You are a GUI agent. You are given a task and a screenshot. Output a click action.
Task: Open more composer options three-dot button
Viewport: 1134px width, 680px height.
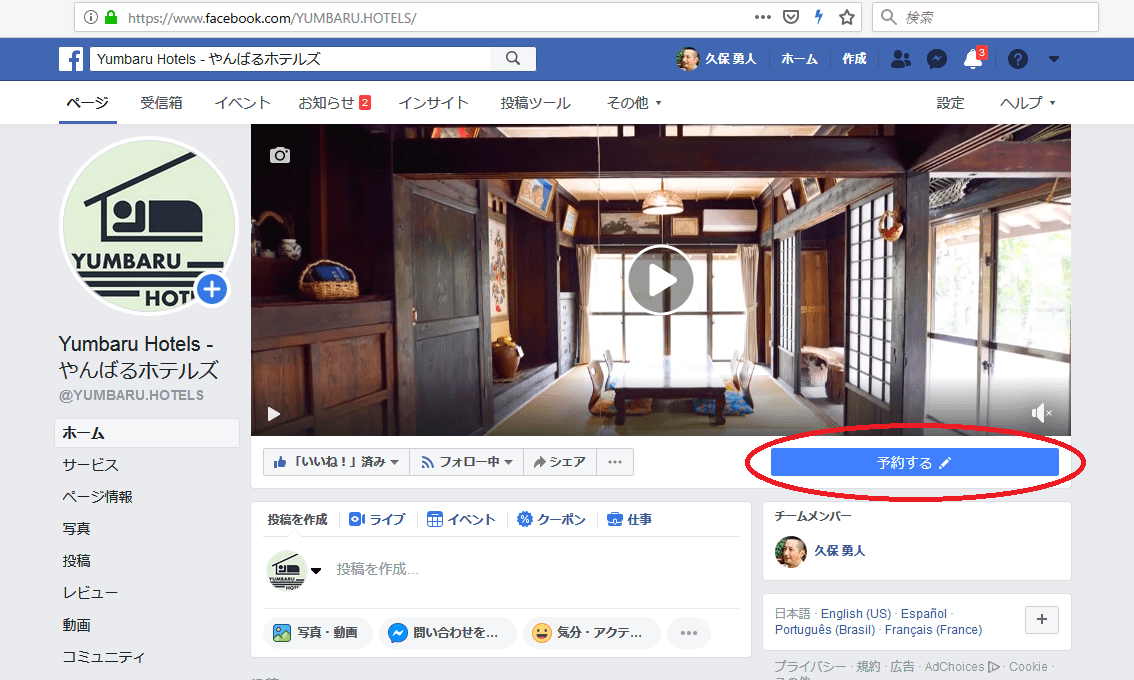pos(688,633)
